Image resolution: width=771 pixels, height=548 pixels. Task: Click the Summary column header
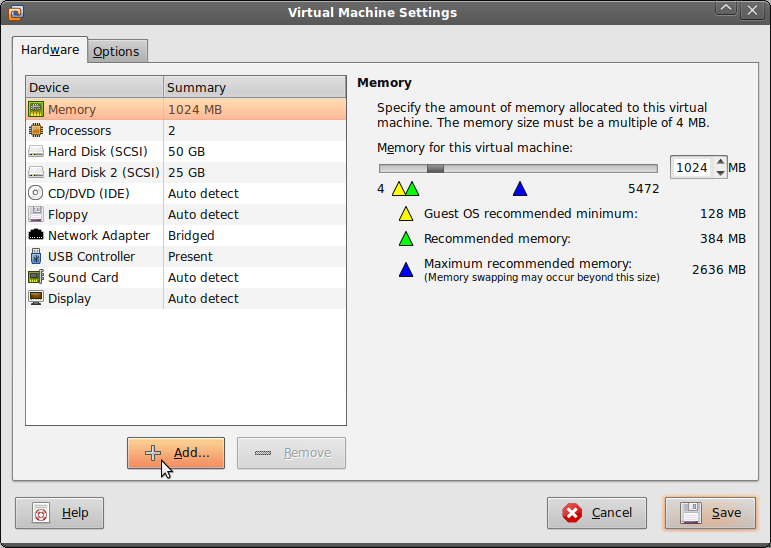[x=255, y=88]
